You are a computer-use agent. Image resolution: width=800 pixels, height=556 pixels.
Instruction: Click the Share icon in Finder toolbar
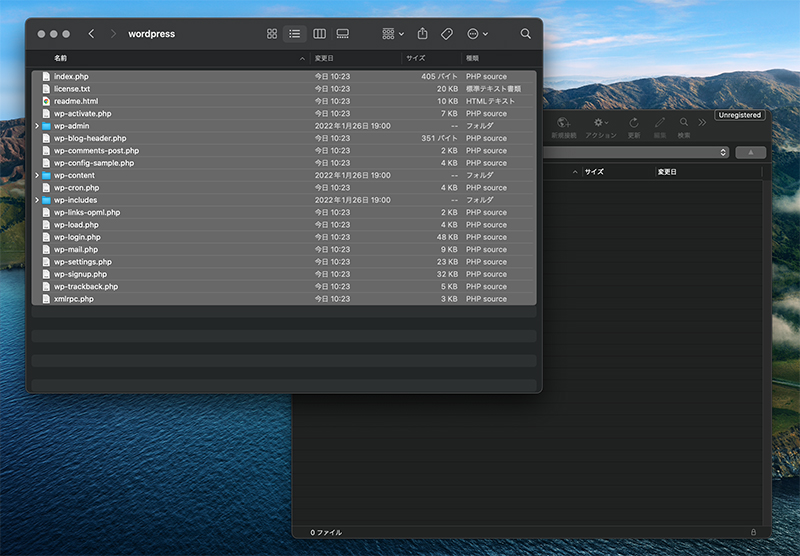[423, 34]
